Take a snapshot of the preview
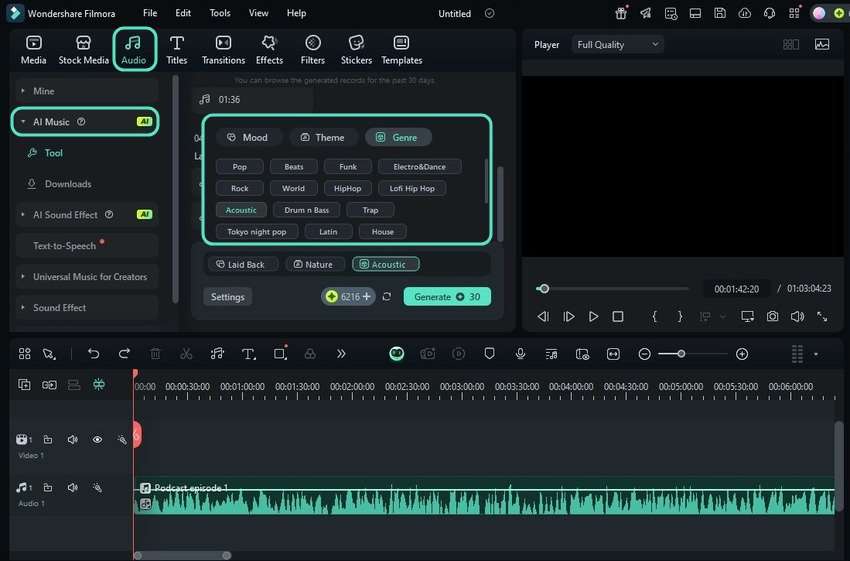 pos(772,316)
